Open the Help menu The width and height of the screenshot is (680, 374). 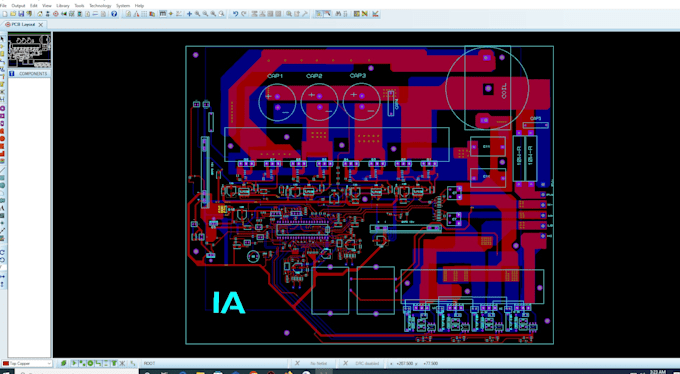pos(139,6)
